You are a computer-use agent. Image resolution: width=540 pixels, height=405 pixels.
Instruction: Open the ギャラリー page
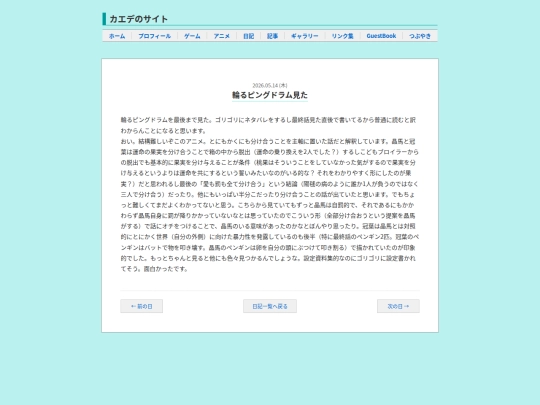[x=305, y=36]
